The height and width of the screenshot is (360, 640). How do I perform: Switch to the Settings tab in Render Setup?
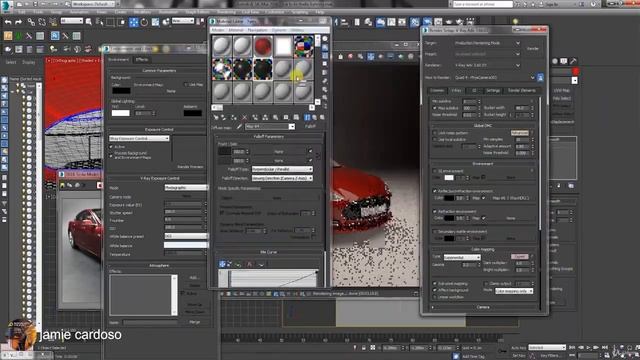click(493, 91)
